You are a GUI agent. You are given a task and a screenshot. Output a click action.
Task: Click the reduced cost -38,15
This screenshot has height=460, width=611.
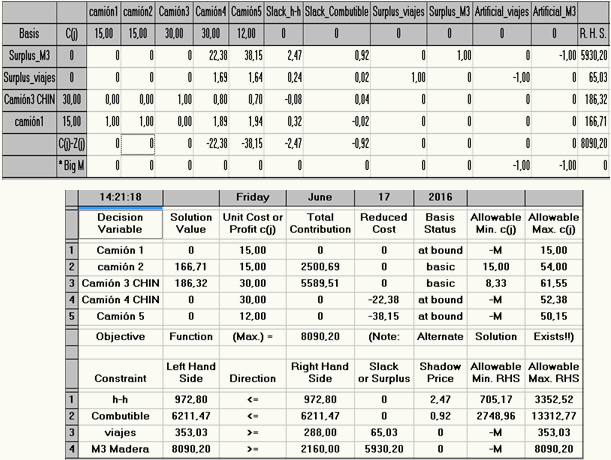pyautogui.click(x=384, y=316)
